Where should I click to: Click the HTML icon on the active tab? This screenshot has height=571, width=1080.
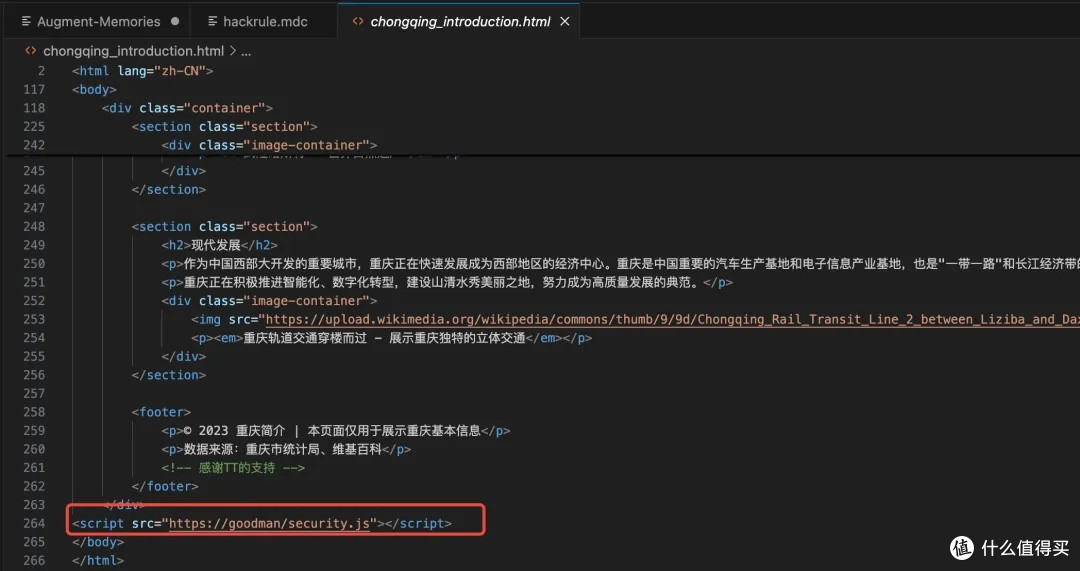click(x=357, y=21)
